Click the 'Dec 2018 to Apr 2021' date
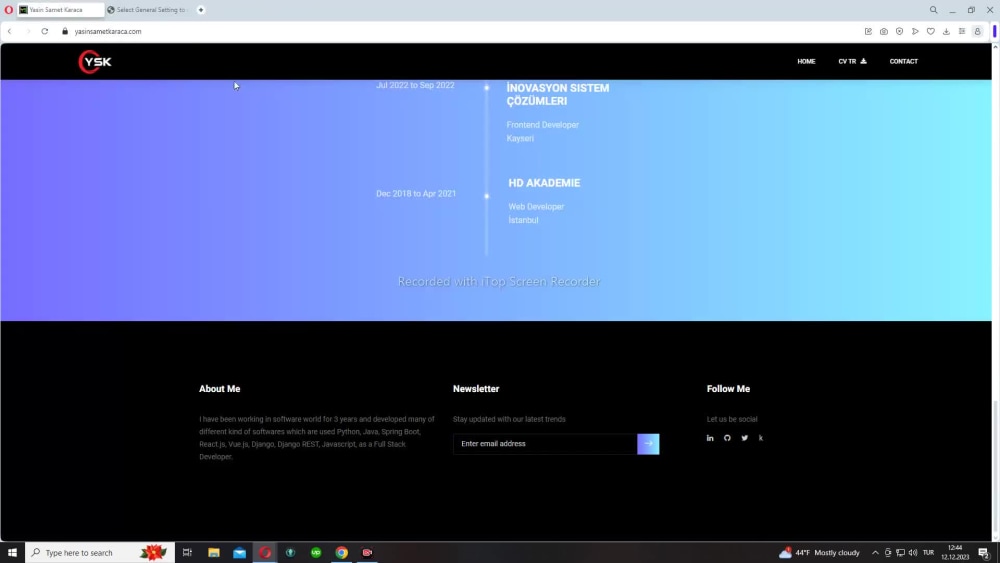The image size is (1000, 563). click(416, 194)
